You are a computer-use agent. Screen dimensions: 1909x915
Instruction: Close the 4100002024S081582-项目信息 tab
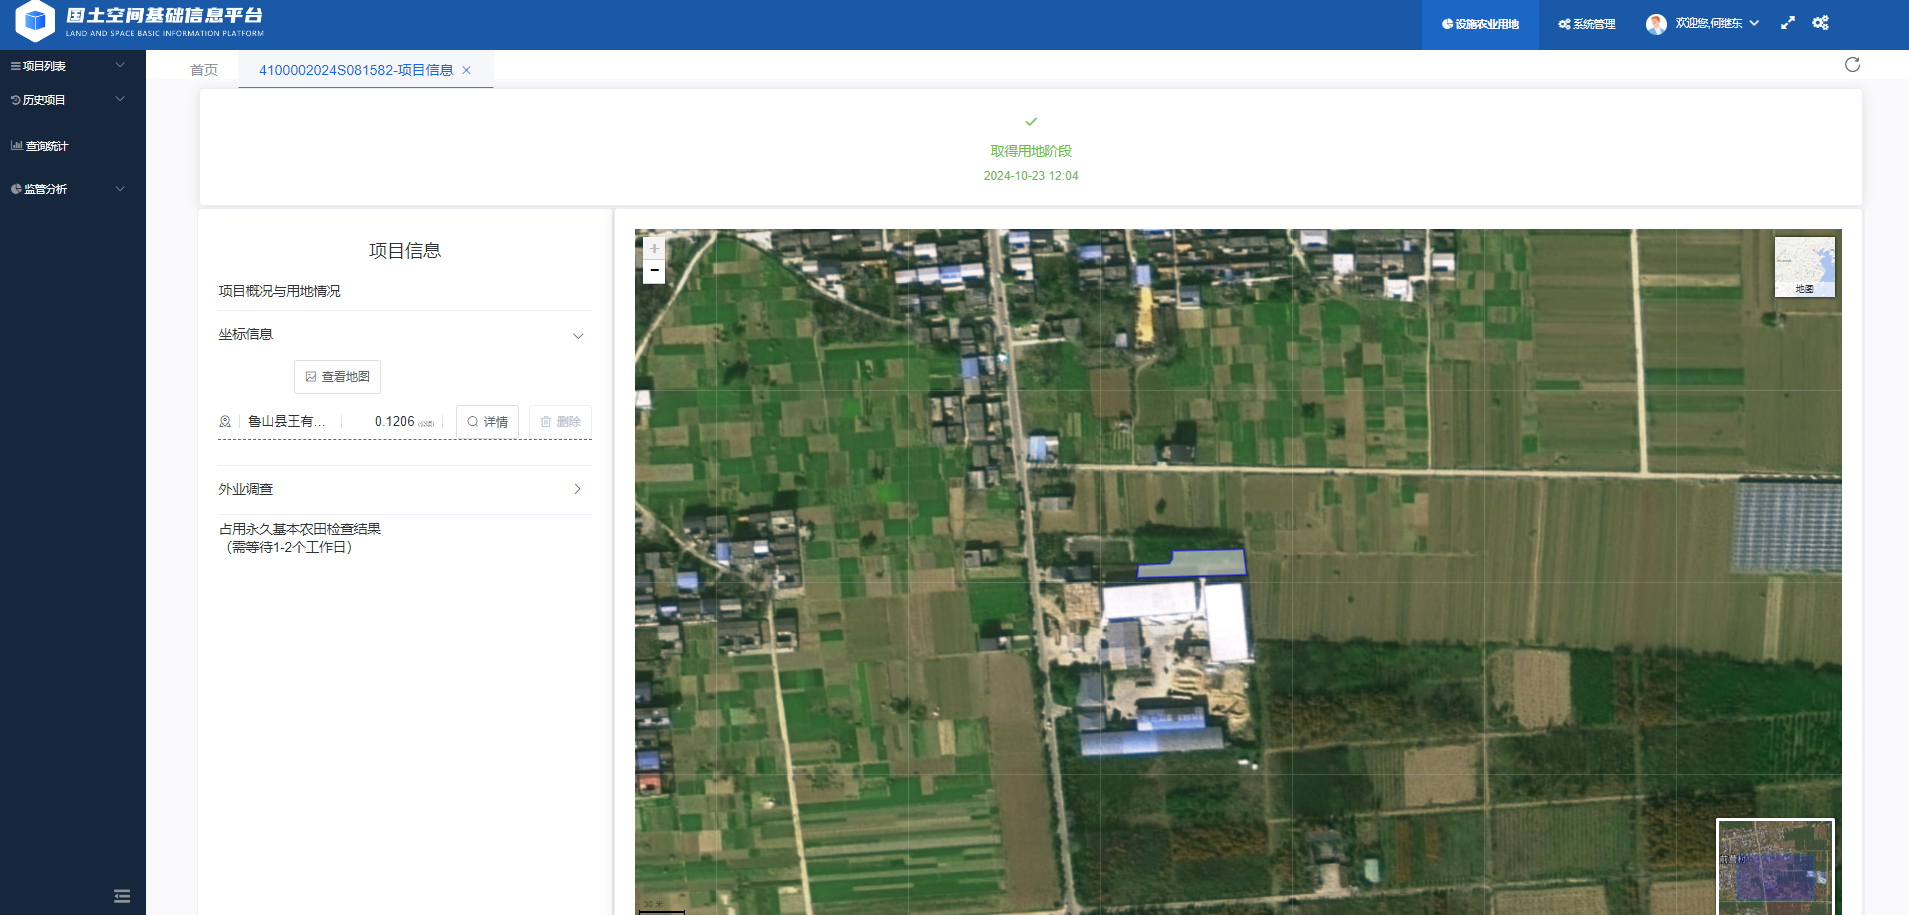[467, 70]
